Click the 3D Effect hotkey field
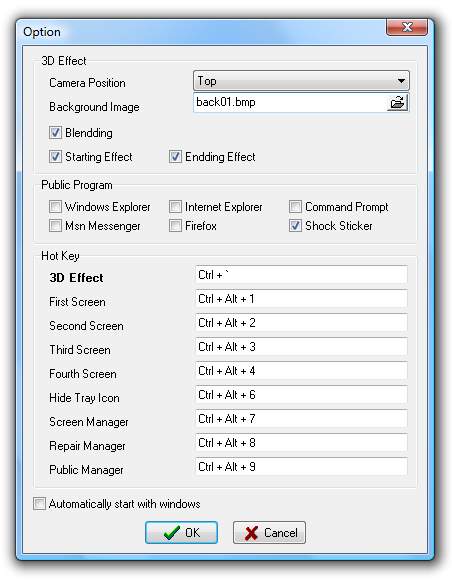The image size is (452, 580). 301,274
